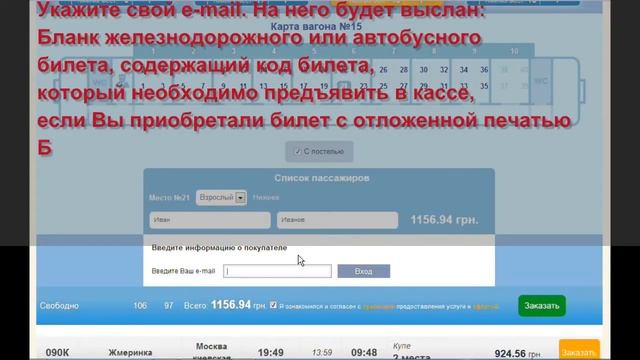Image resolution: width=640 pixels, height=360 pixels.
Task: Click the green 'Заказать' order button
Action: coord(542,306)
